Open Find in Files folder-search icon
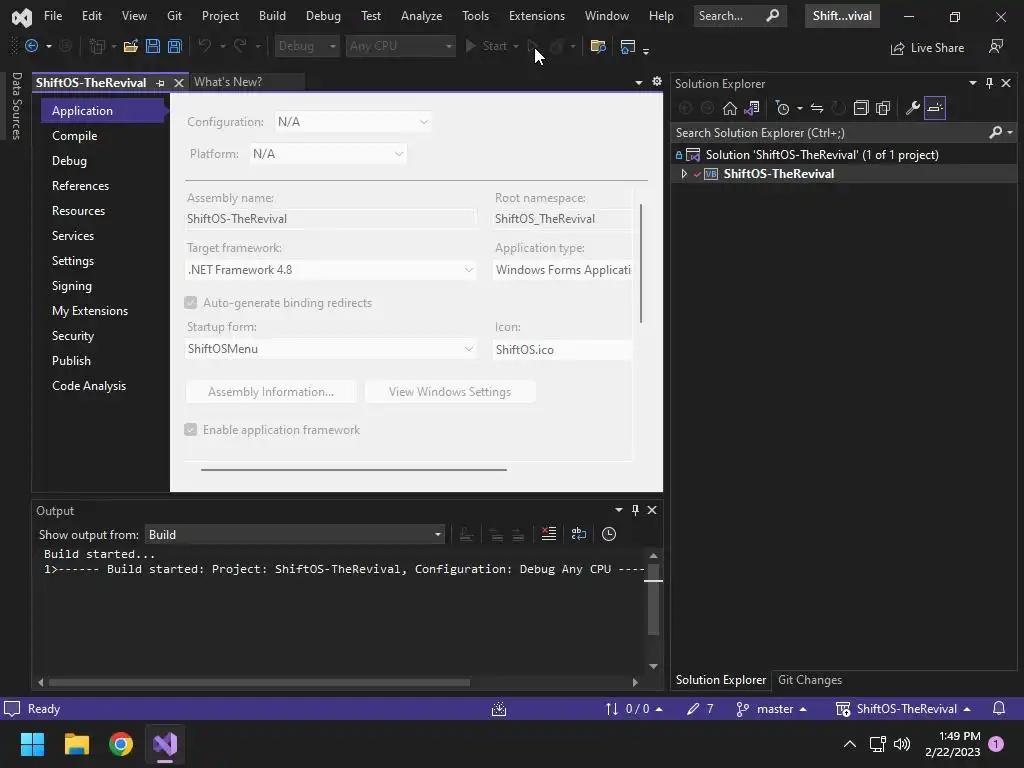1024x768 pixels. coord(598,46)
